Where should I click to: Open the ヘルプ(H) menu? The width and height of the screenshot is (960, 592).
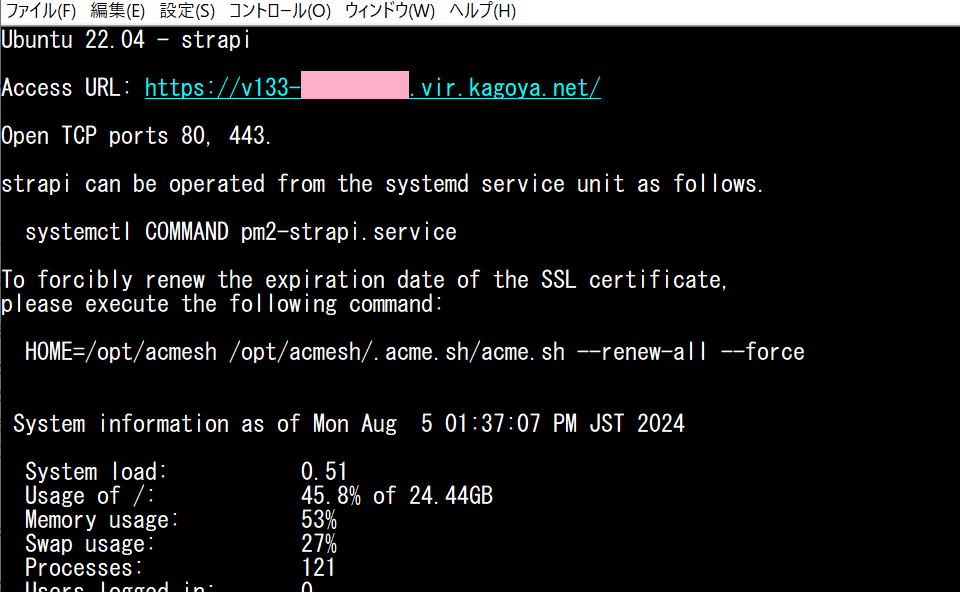pos(482,11)
